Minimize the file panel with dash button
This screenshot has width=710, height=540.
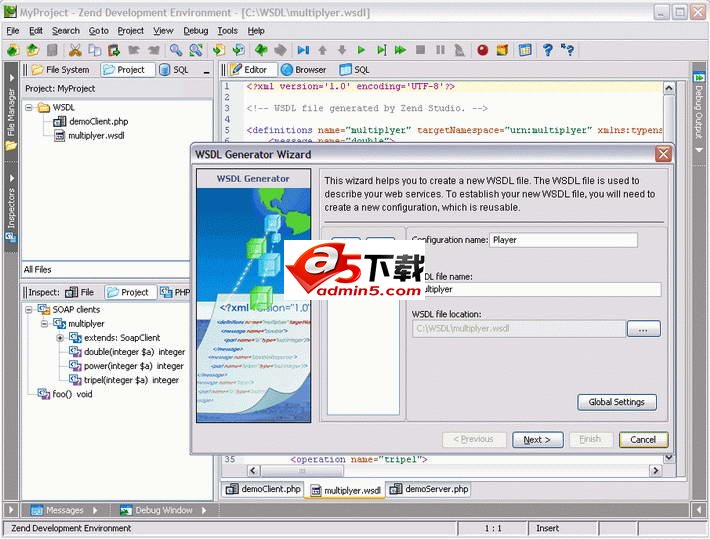pos(207,72)
